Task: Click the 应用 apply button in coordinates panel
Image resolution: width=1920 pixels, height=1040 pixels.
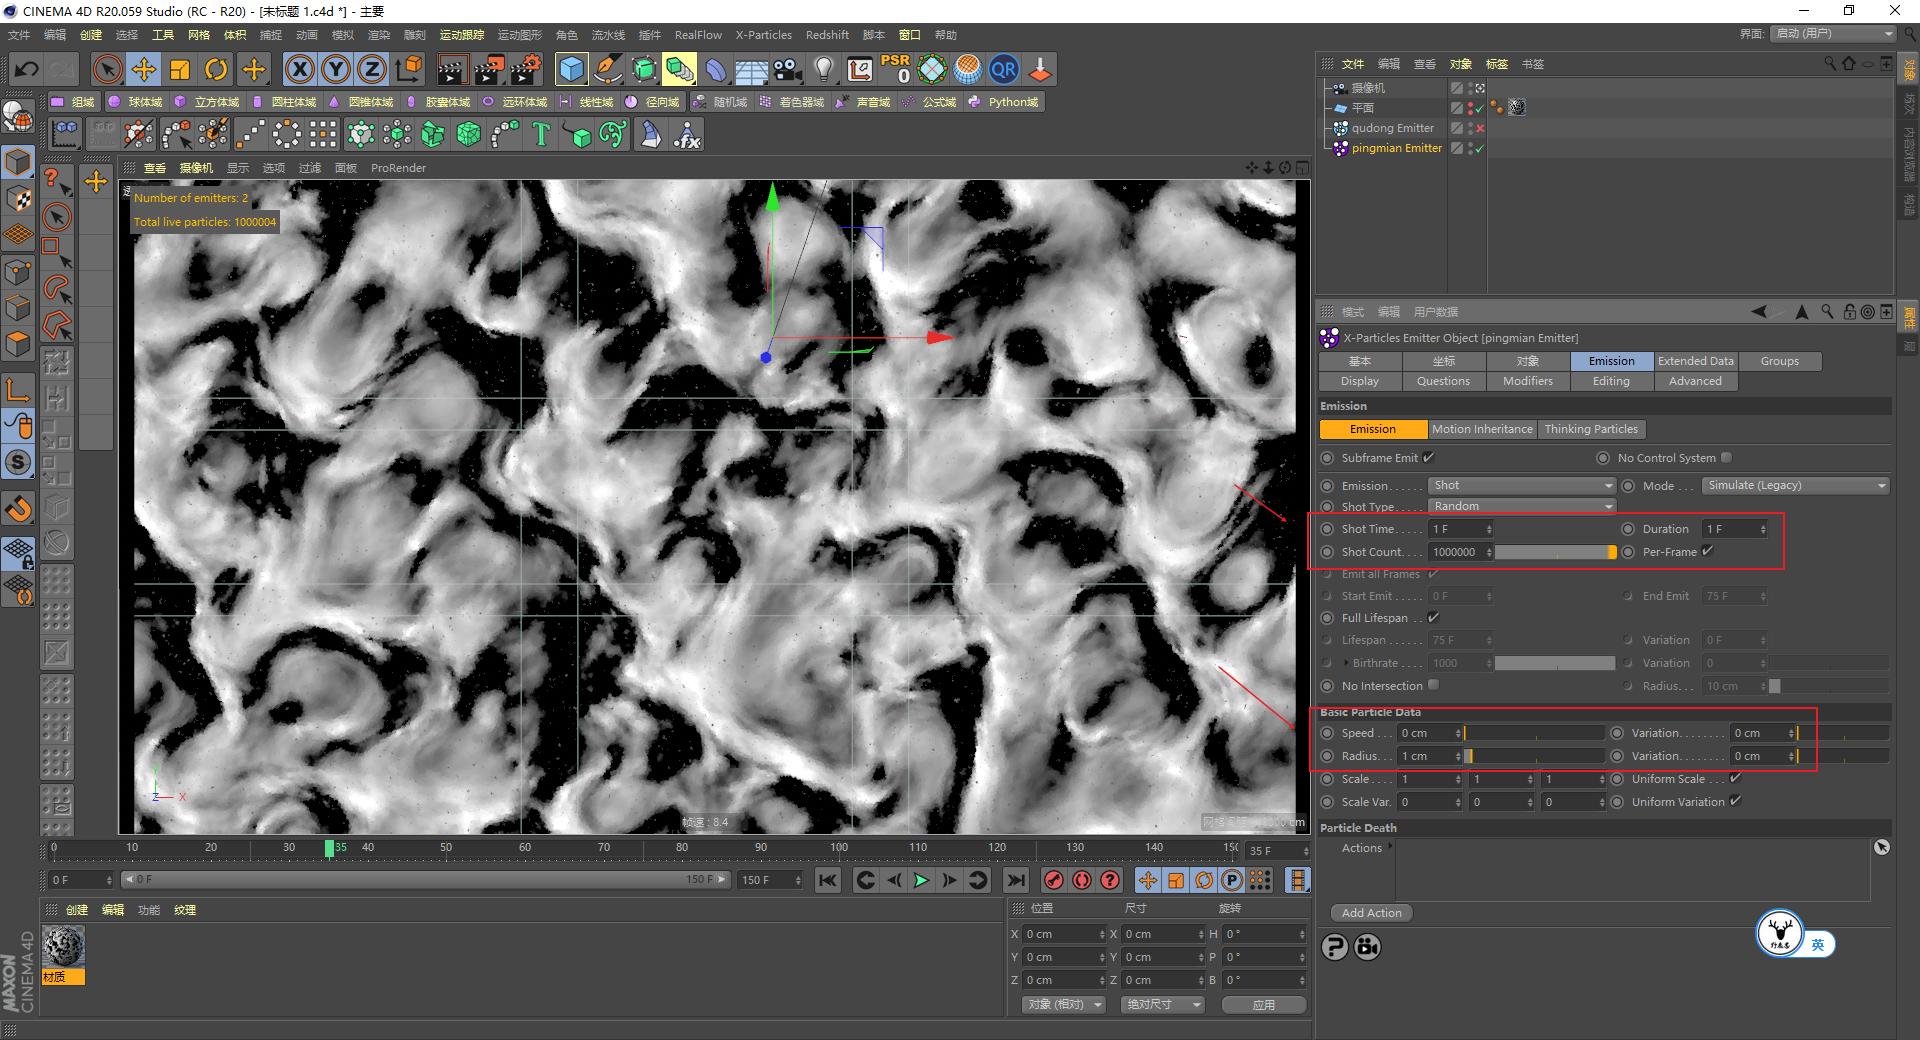Action: [x=1263, y=1004]
